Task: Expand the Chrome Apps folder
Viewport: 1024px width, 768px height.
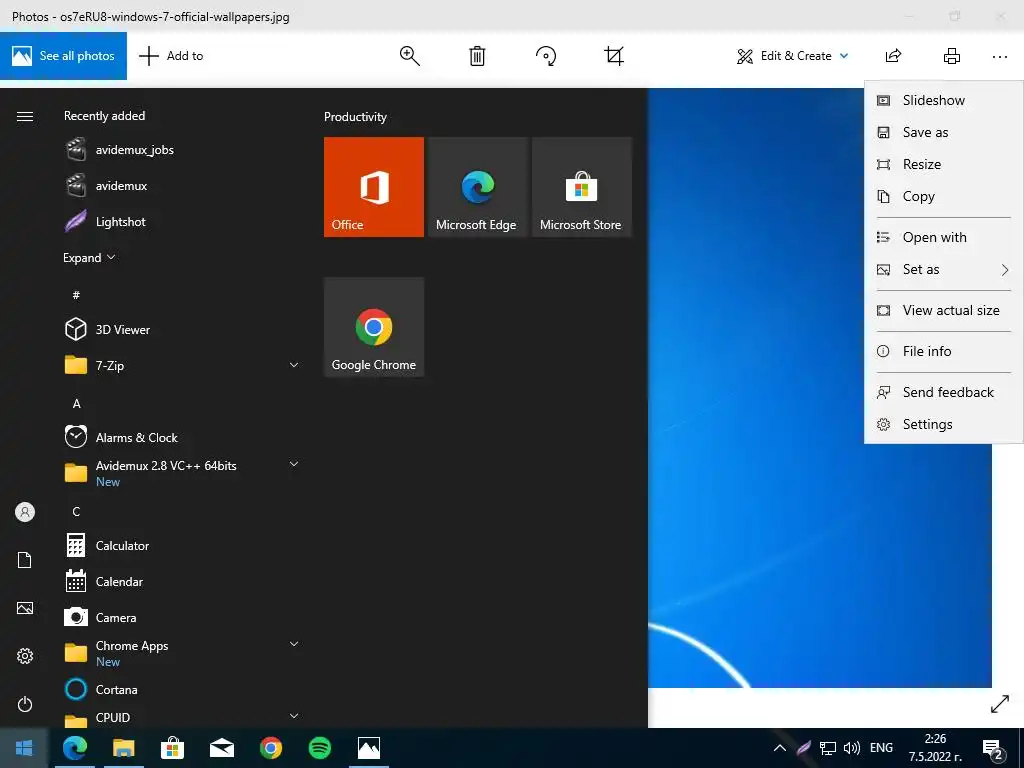Action: coord(294,644)
